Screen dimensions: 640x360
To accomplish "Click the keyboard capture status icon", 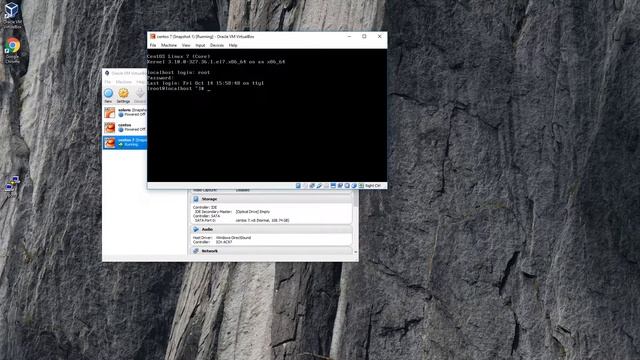I will coord(361,186).
